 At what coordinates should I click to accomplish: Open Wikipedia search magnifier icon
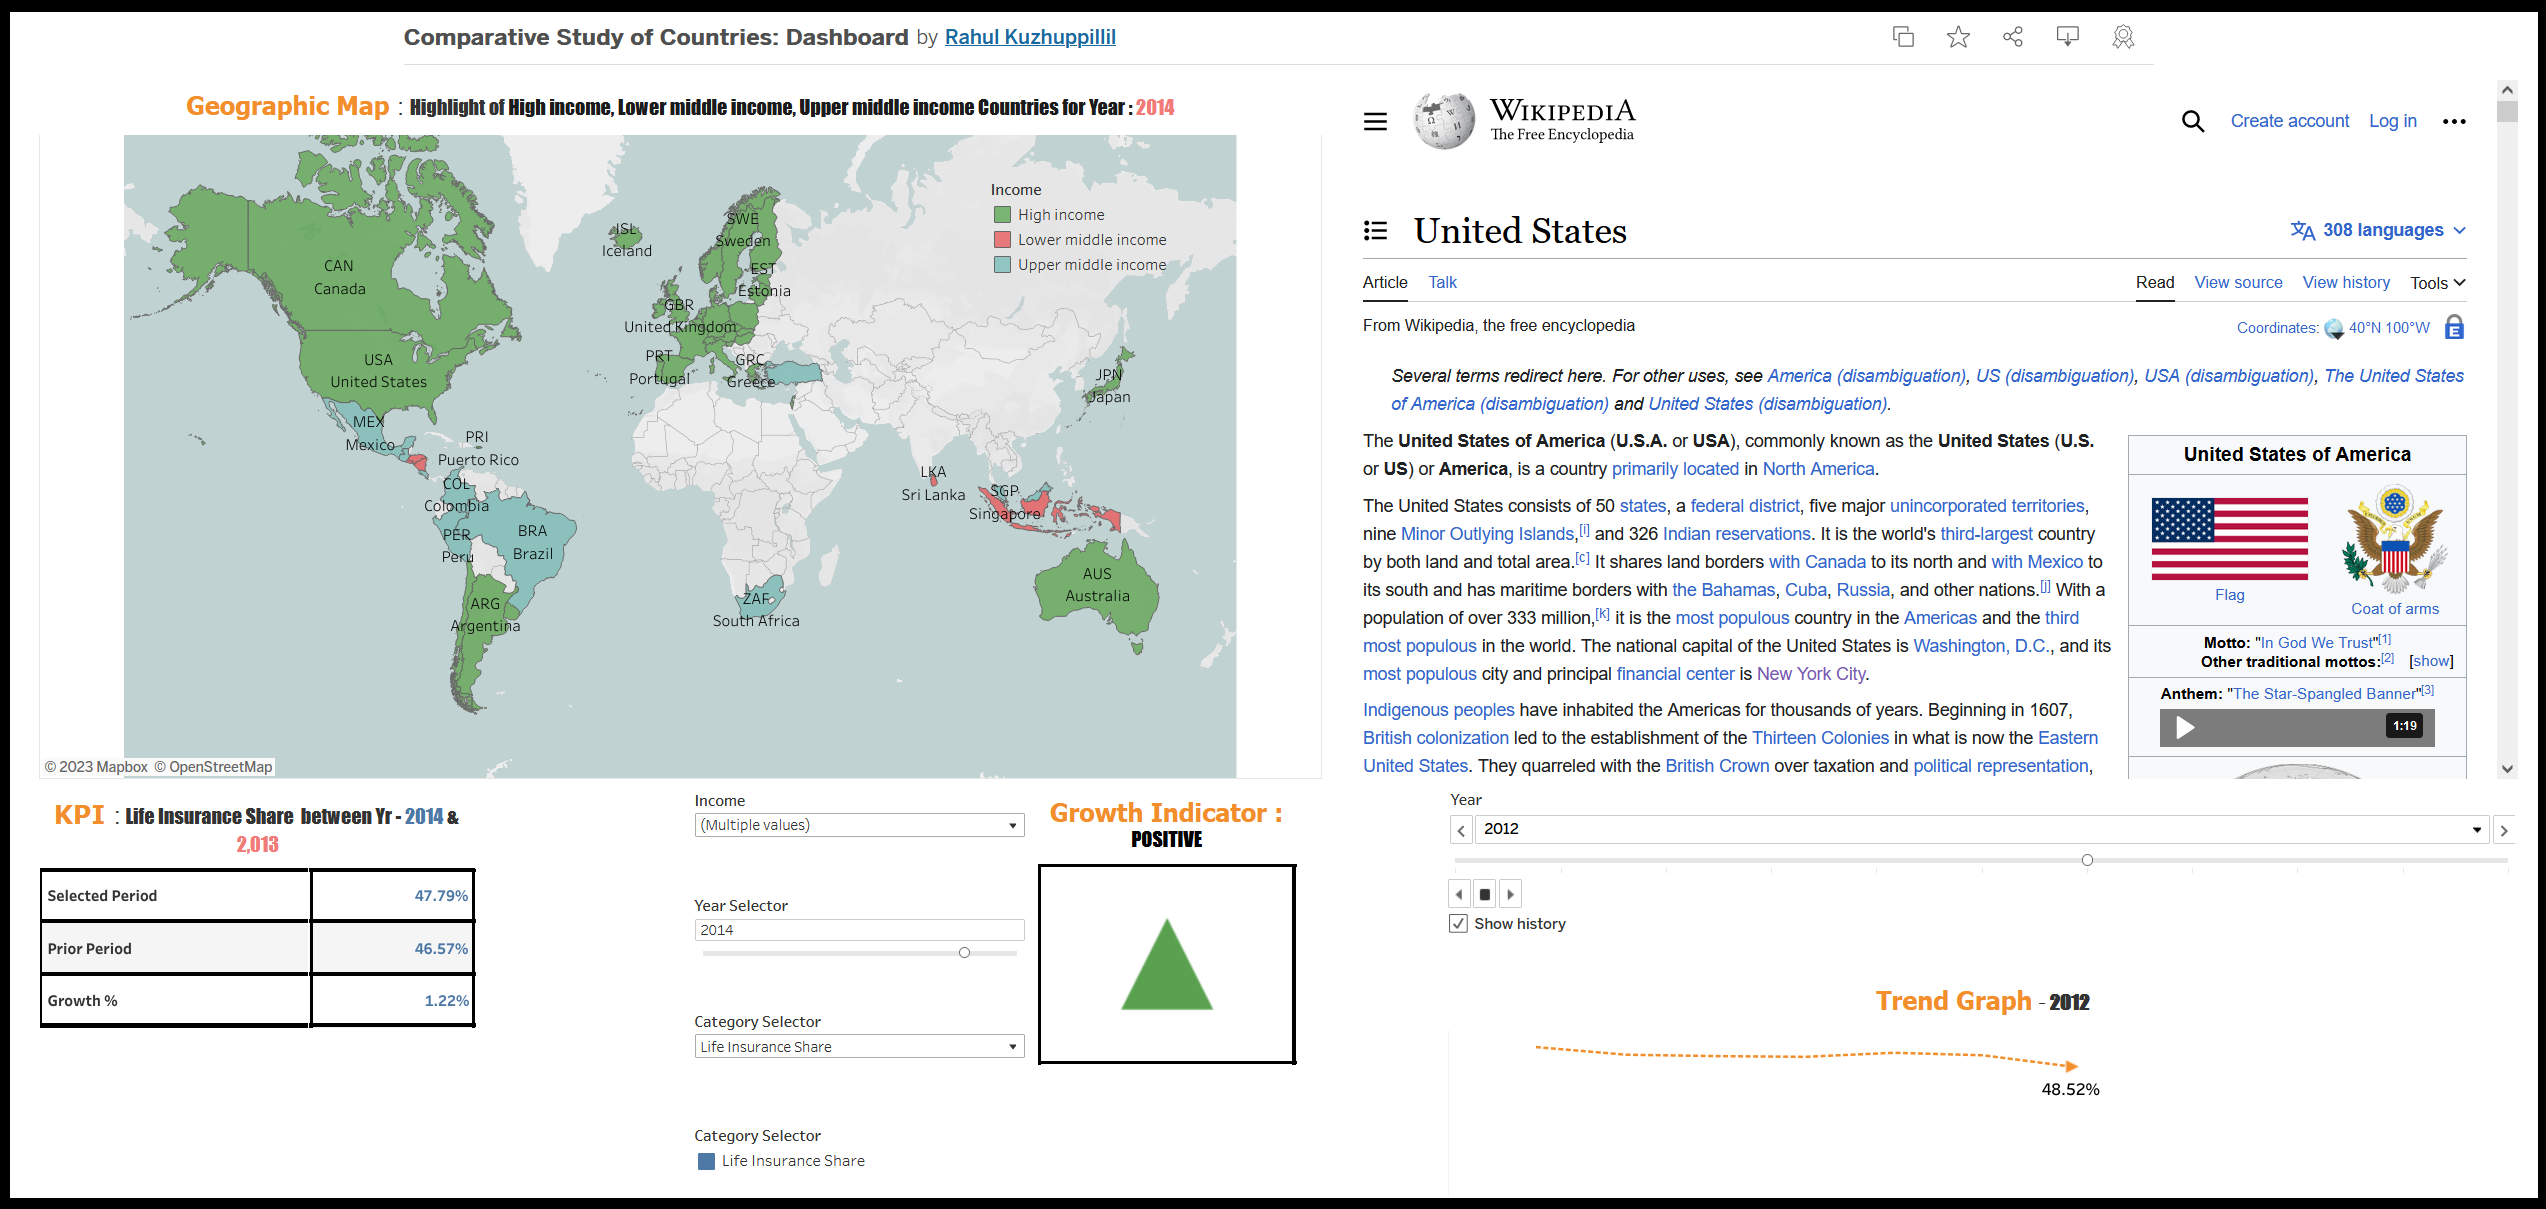pyautogui.click(x=2192, y=121)
